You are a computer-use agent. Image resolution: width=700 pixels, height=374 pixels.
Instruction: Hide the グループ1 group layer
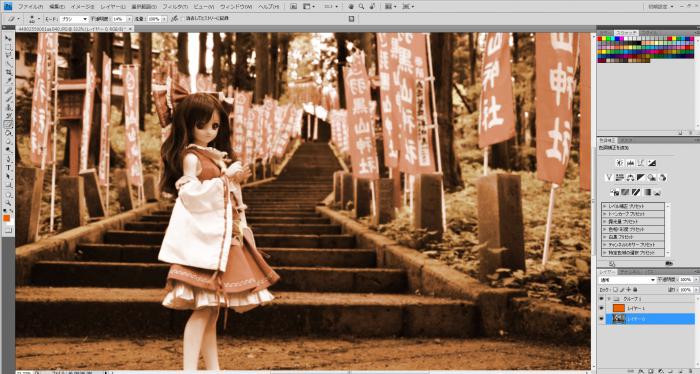click(x=601, y=299)
